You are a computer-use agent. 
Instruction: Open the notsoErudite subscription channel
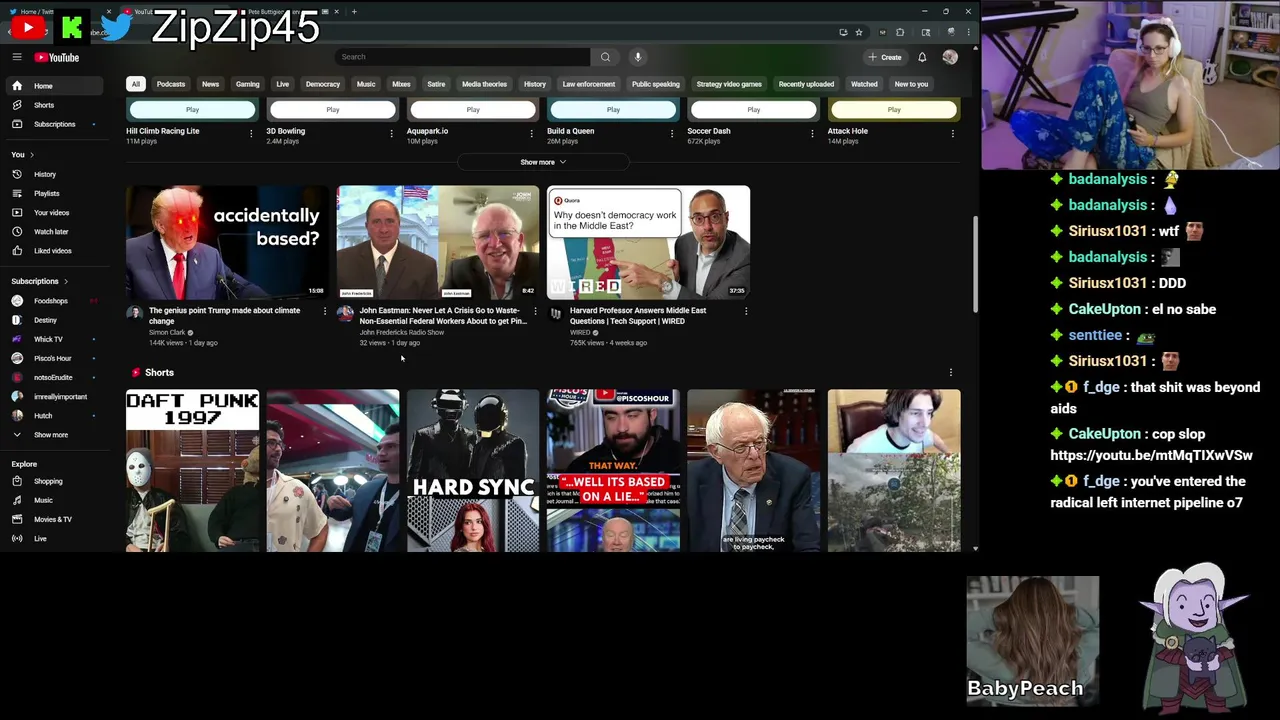pyautogui.click(x=56, y=377)
